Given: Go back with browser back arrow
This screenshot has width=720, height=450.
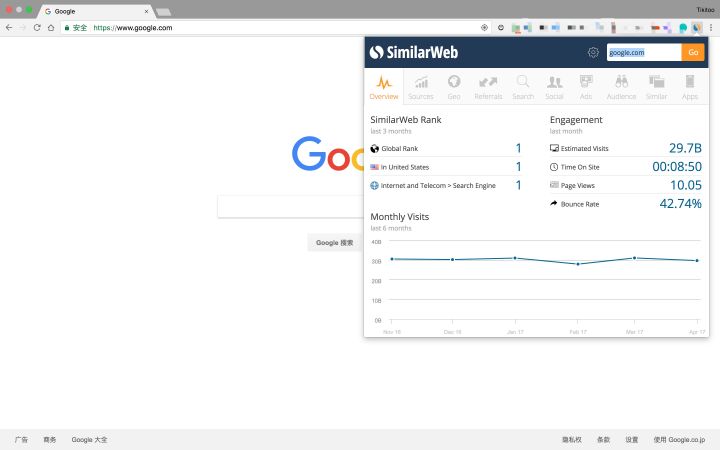Looking at the screenshot, I should pos(9,28).
